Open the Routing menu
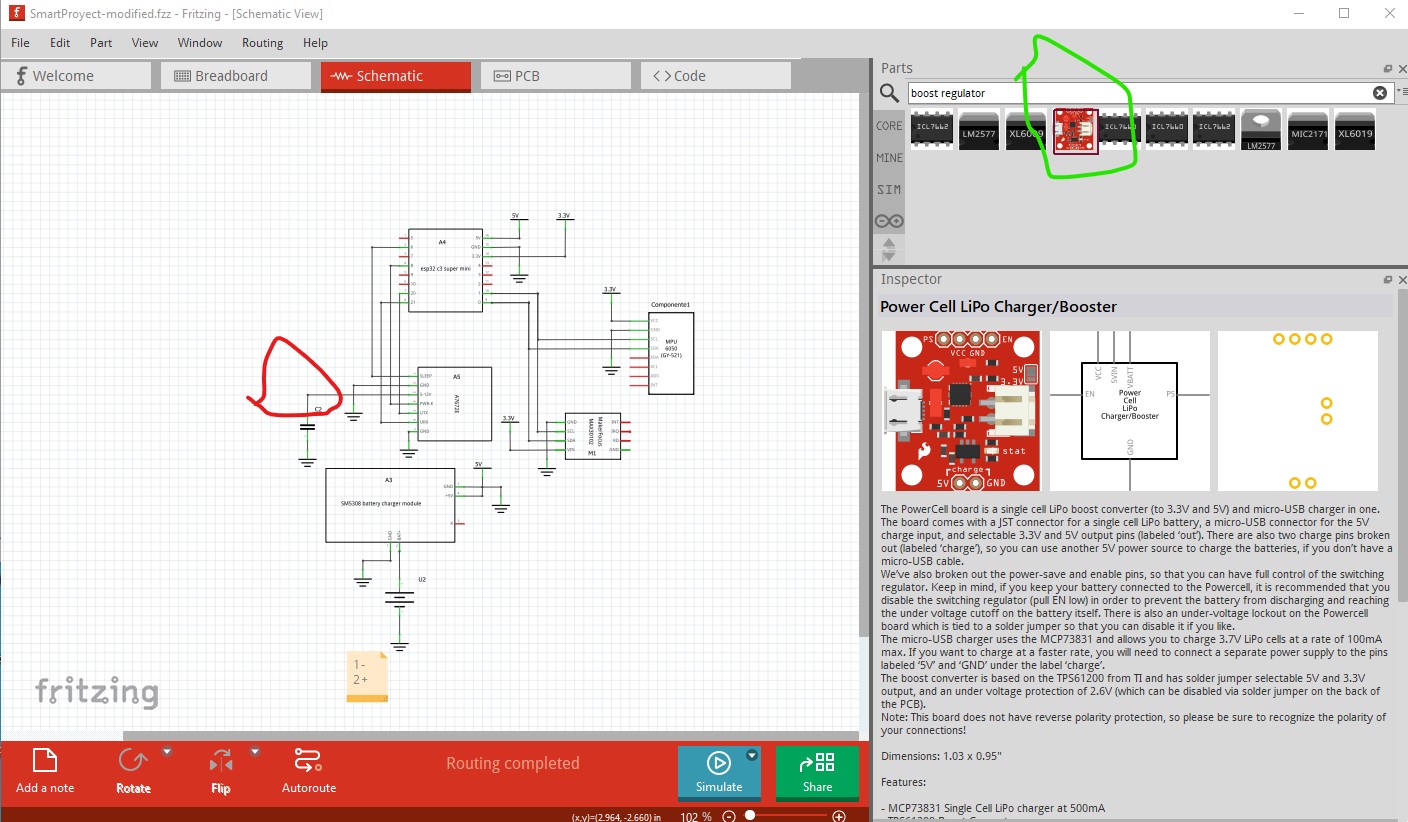Screen dimensions: 1408x822 click(263, 43)
